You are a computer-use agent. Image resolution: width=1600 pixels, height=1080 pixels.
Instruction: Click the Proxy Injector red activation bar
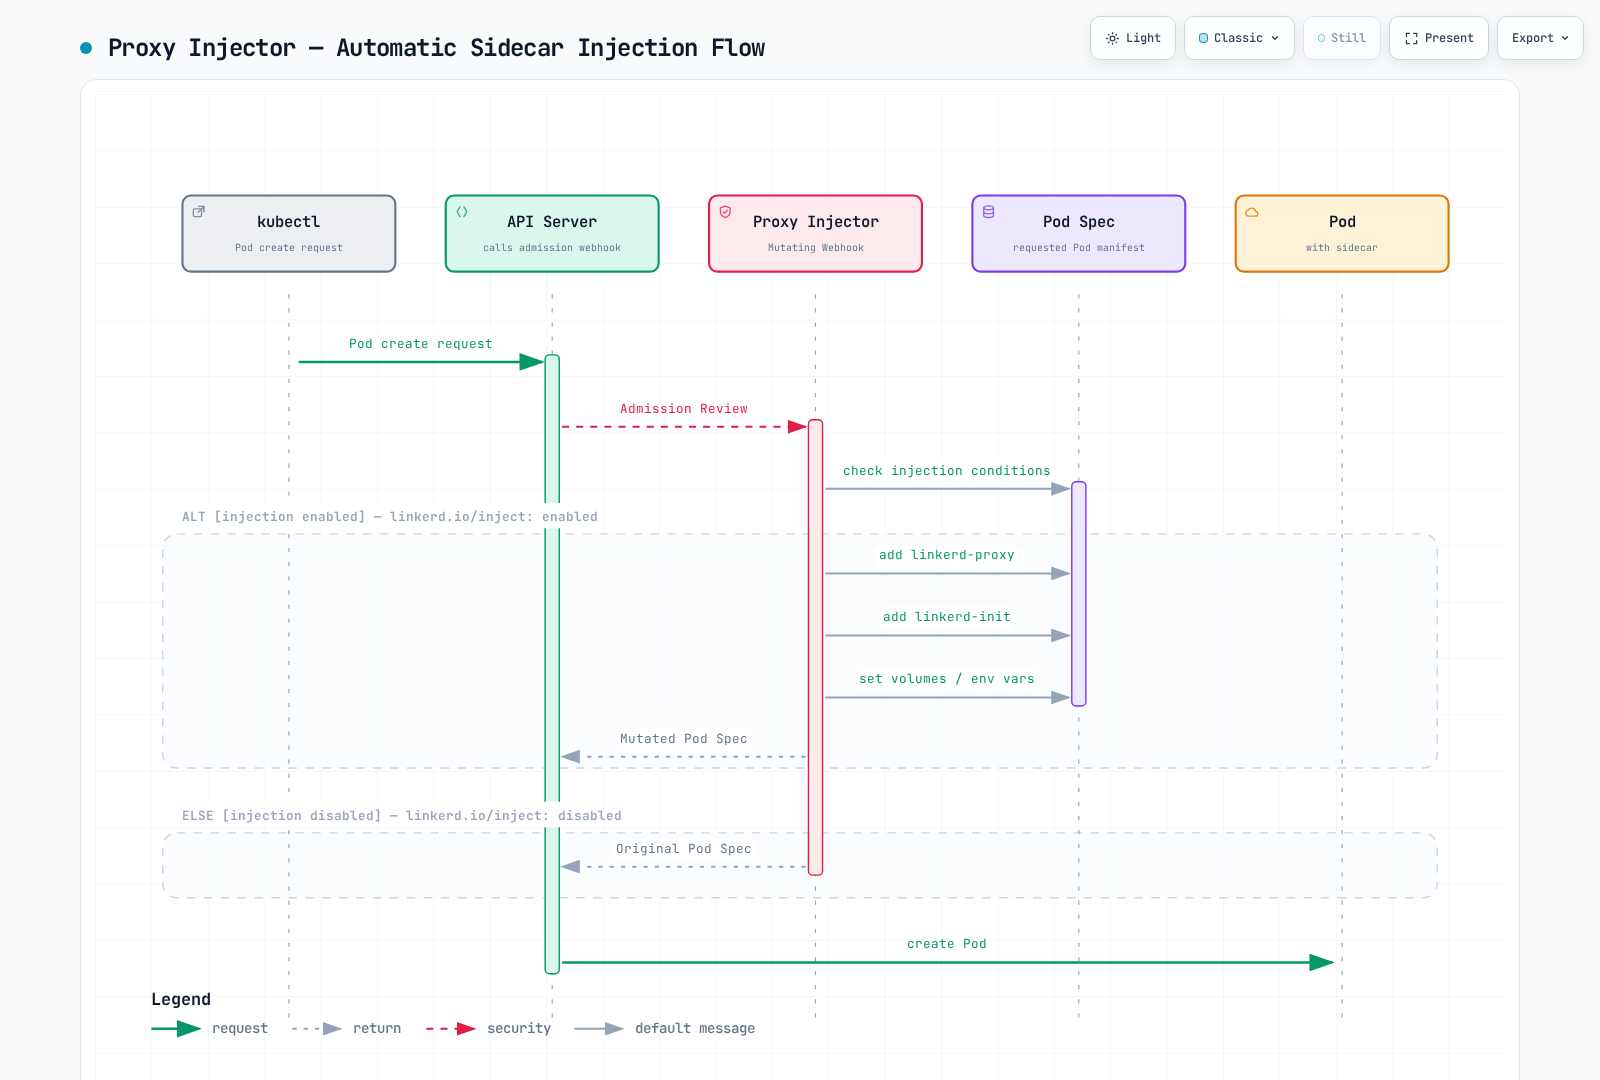815,647
